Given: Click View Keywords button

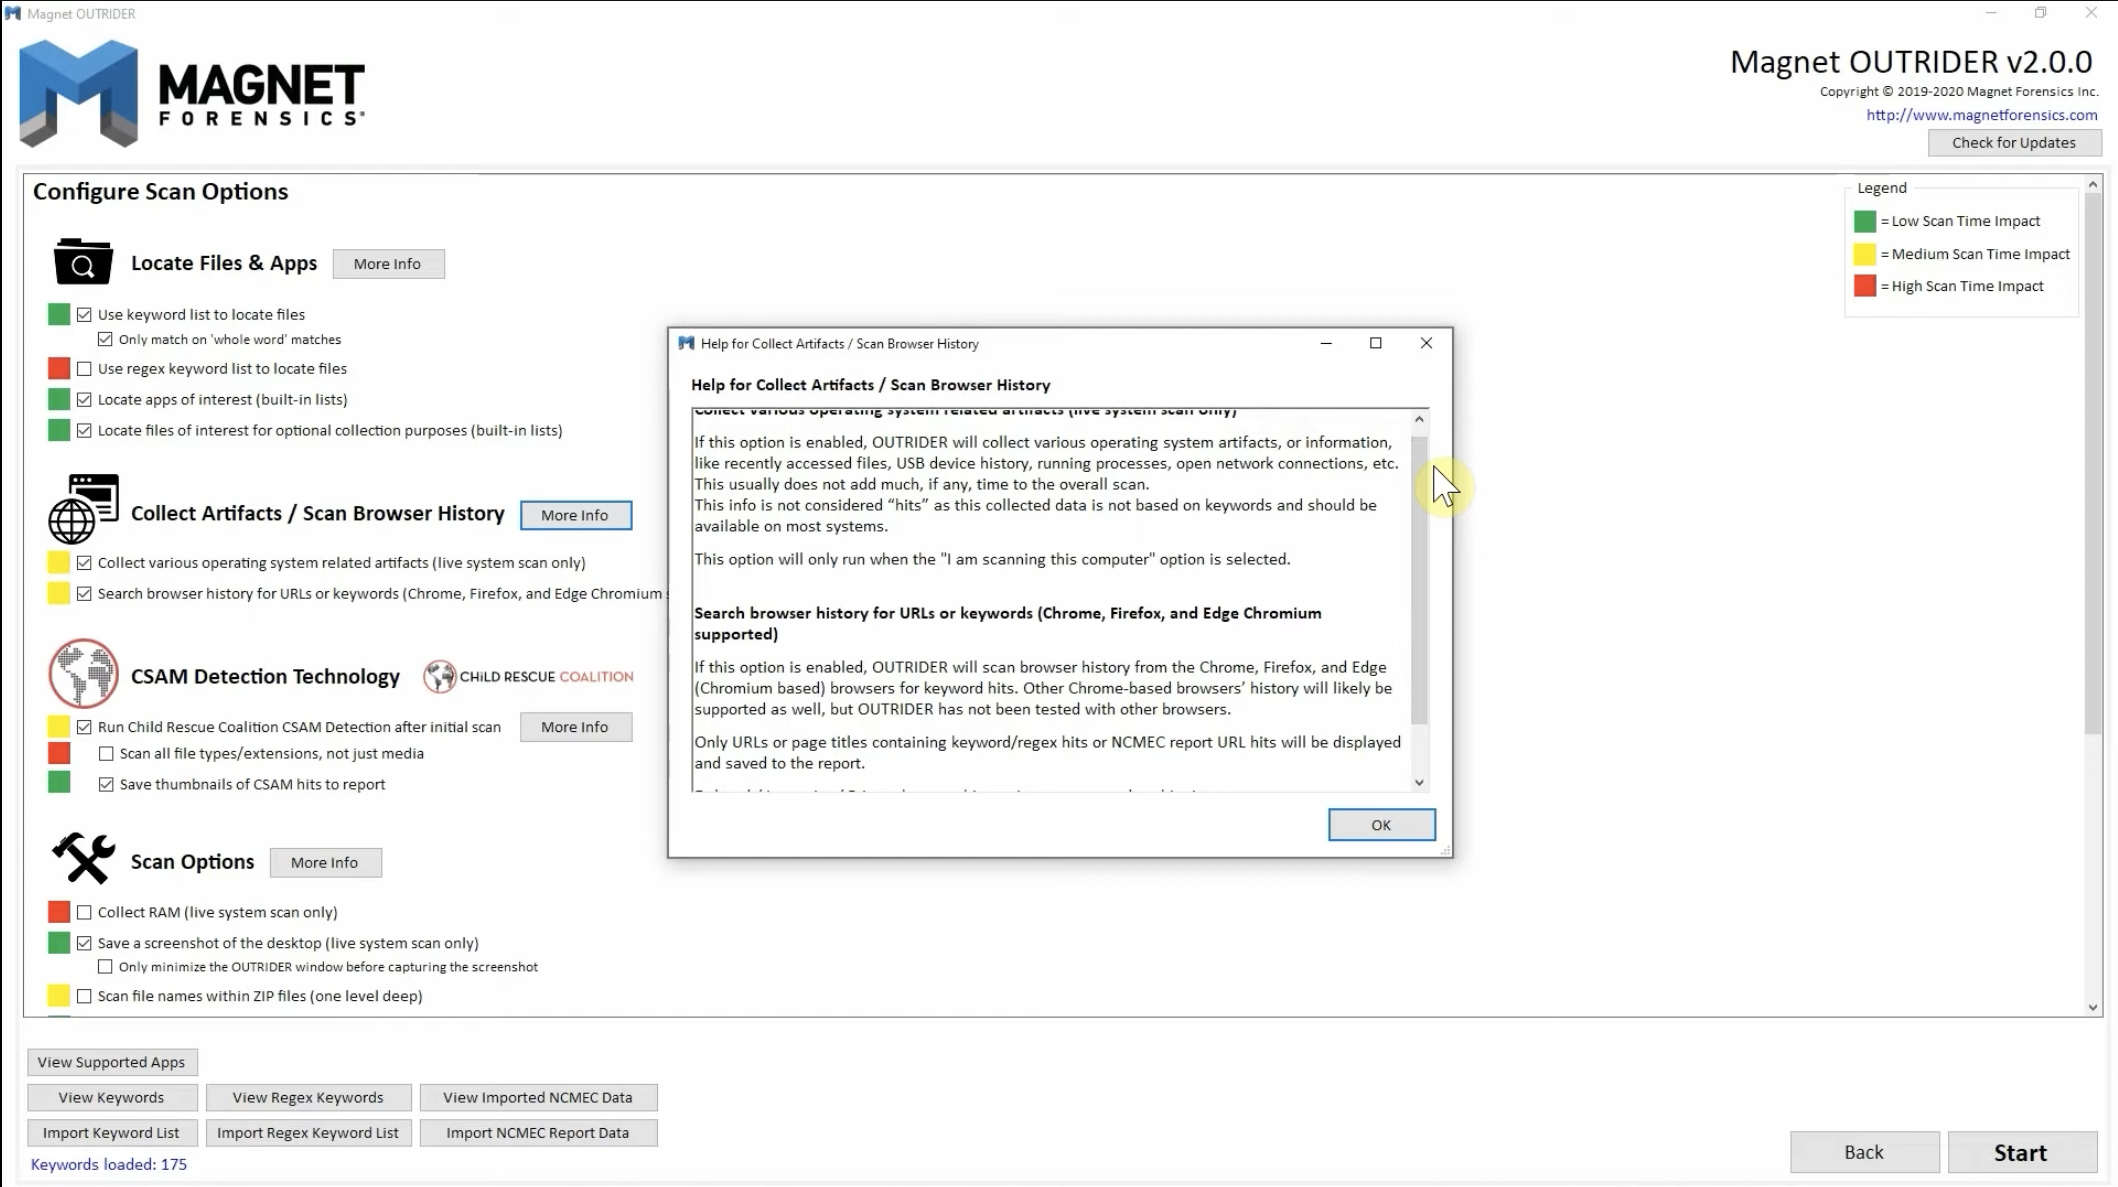Looking at the screenshot, I should 112,1097.
